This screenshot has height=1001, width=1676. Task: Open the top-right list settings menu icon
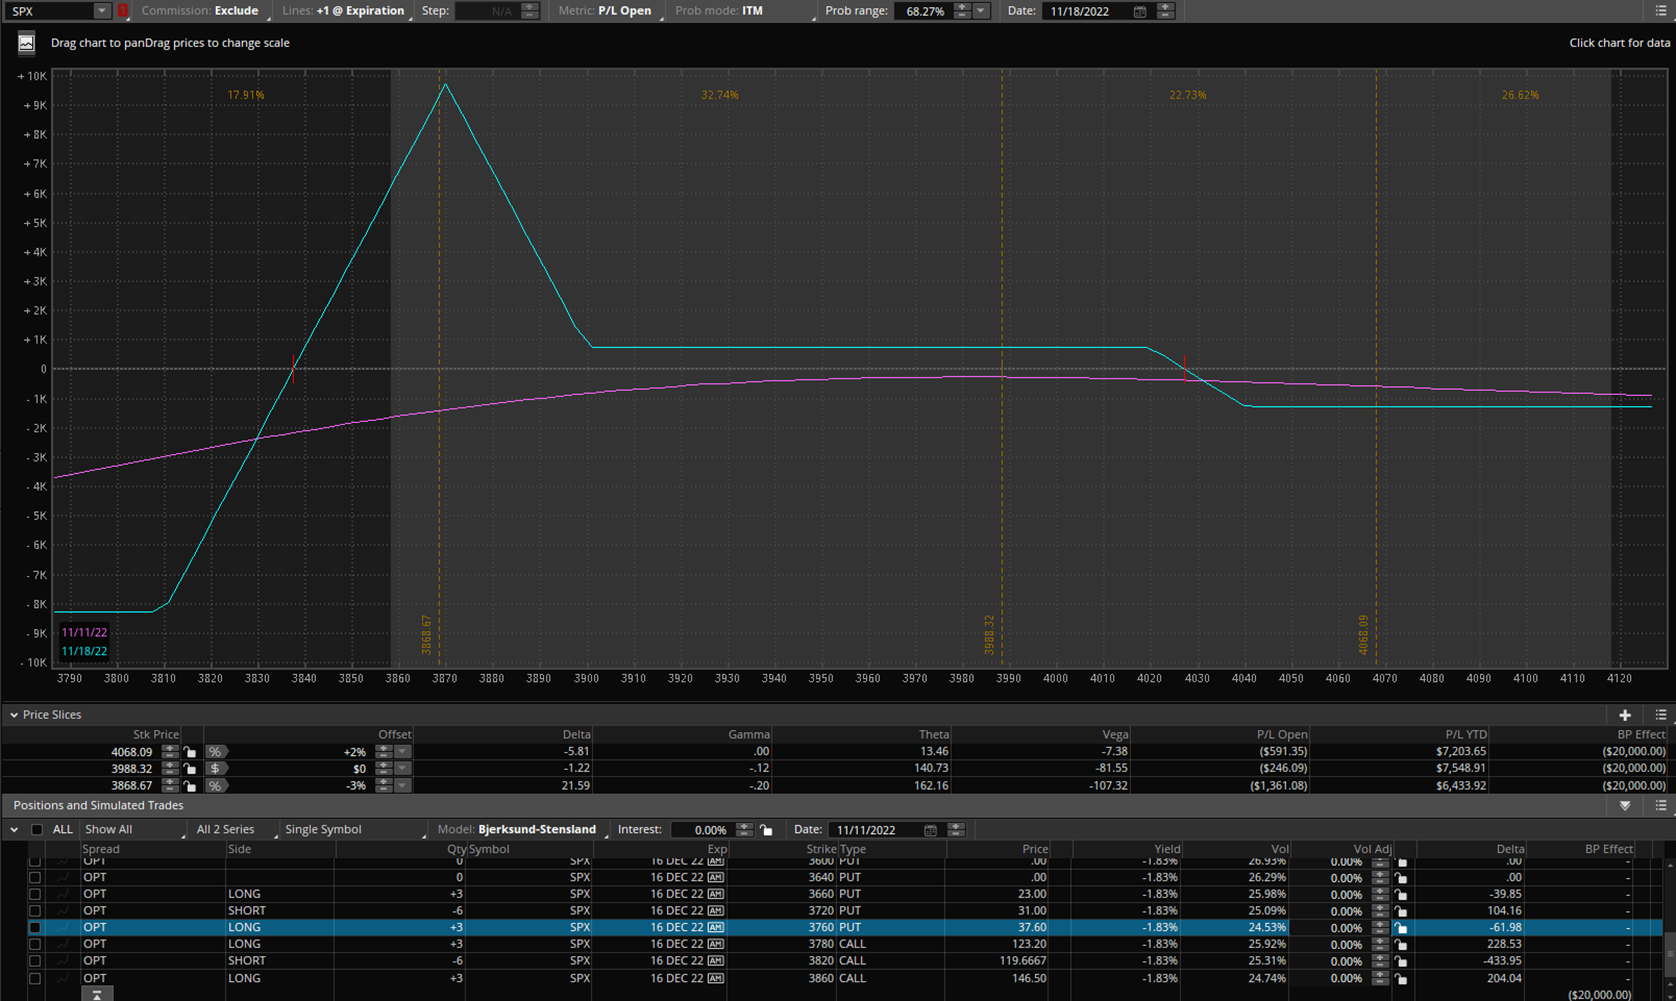coord(1661,11)
